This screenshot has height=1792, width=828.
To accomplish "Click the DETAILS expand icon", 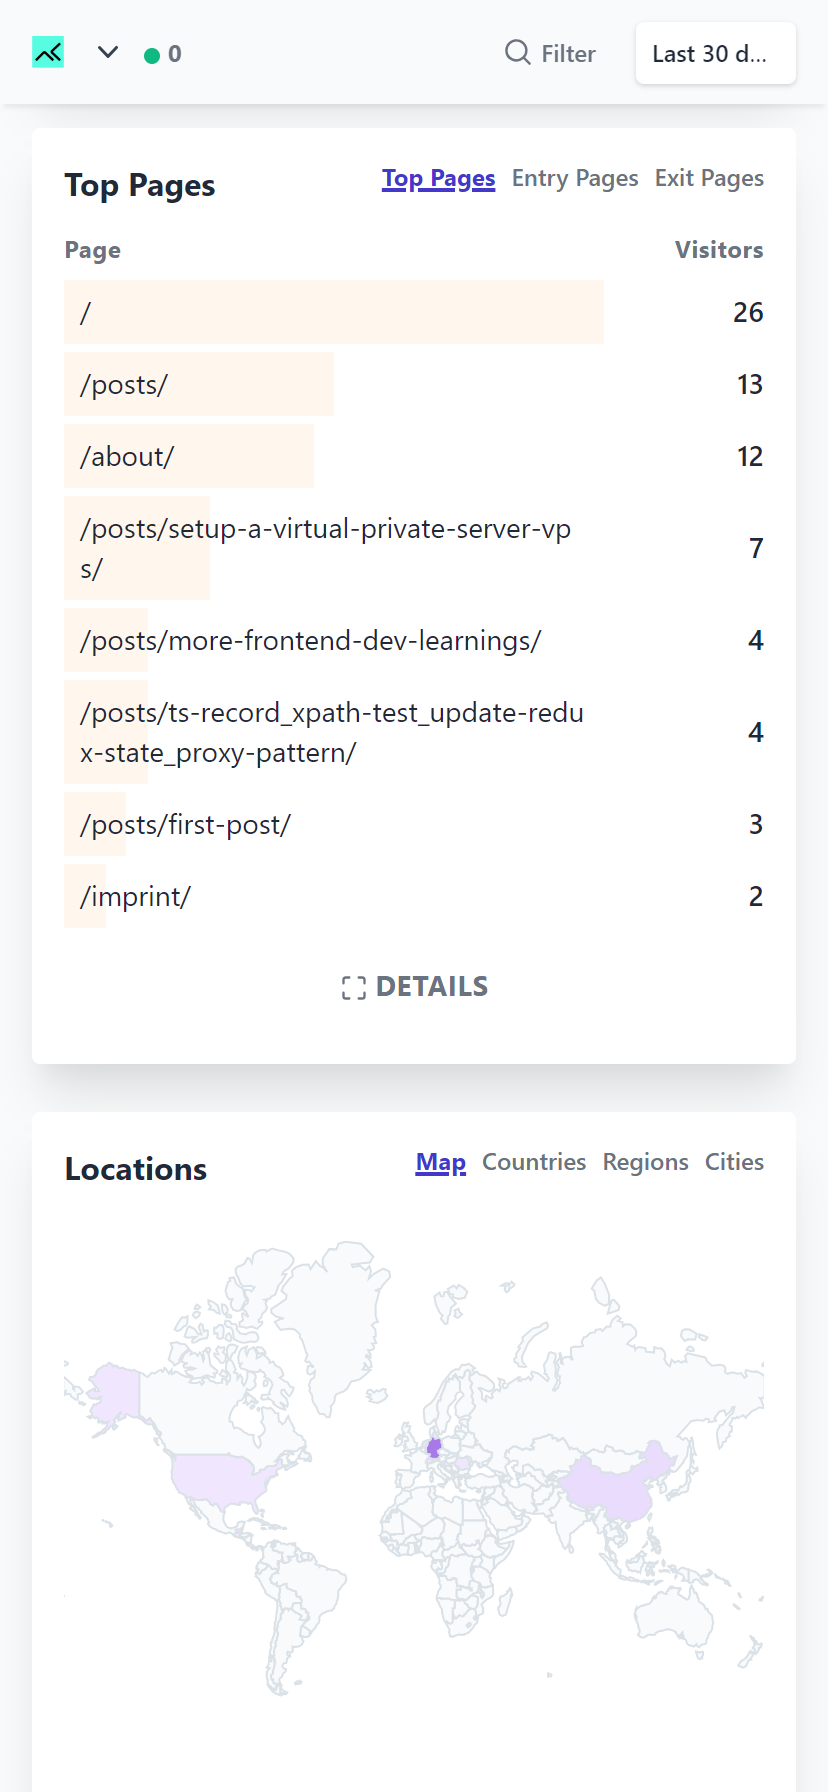I will tap(353, 988).
